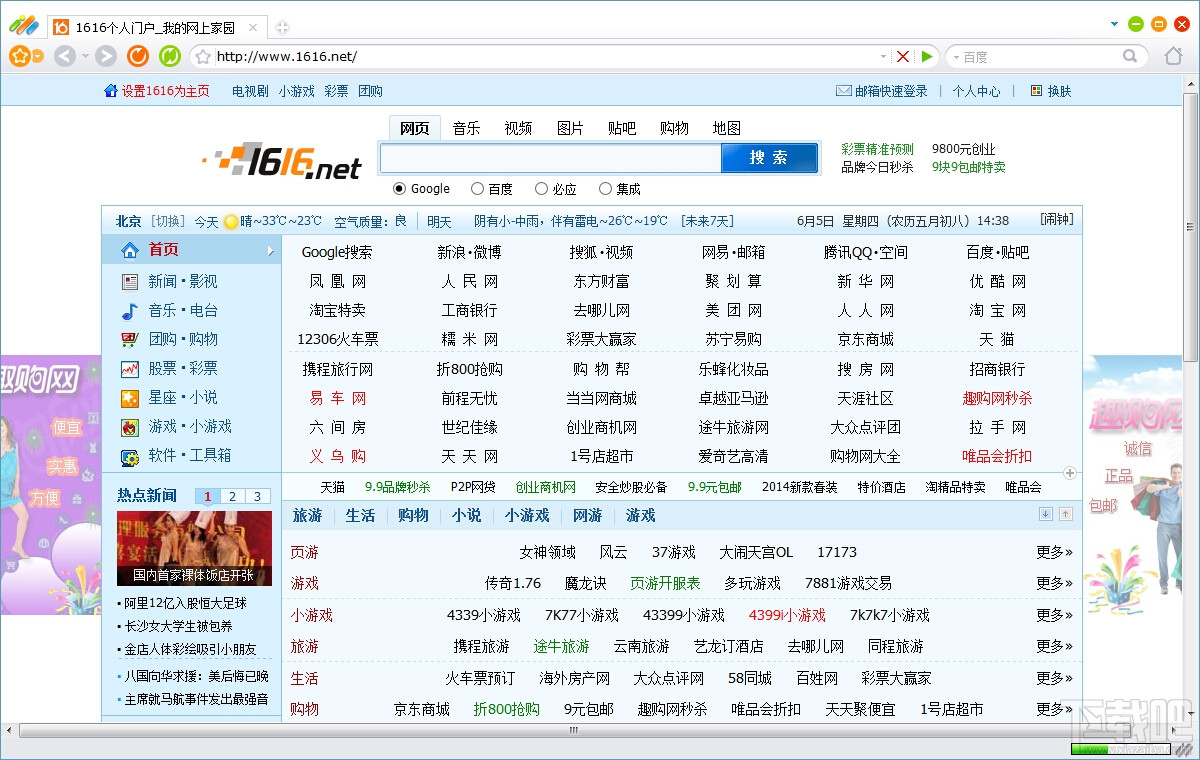Screen dimensions: 1200x760
Task: Click the green progress bar in status bar
Action: click(x=1088, y=748)
